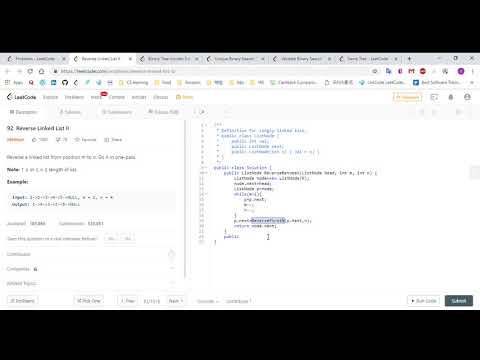The image size is (480, 360).
Task: Click the Favorite heart button
Action: click(x=85, y=140)
